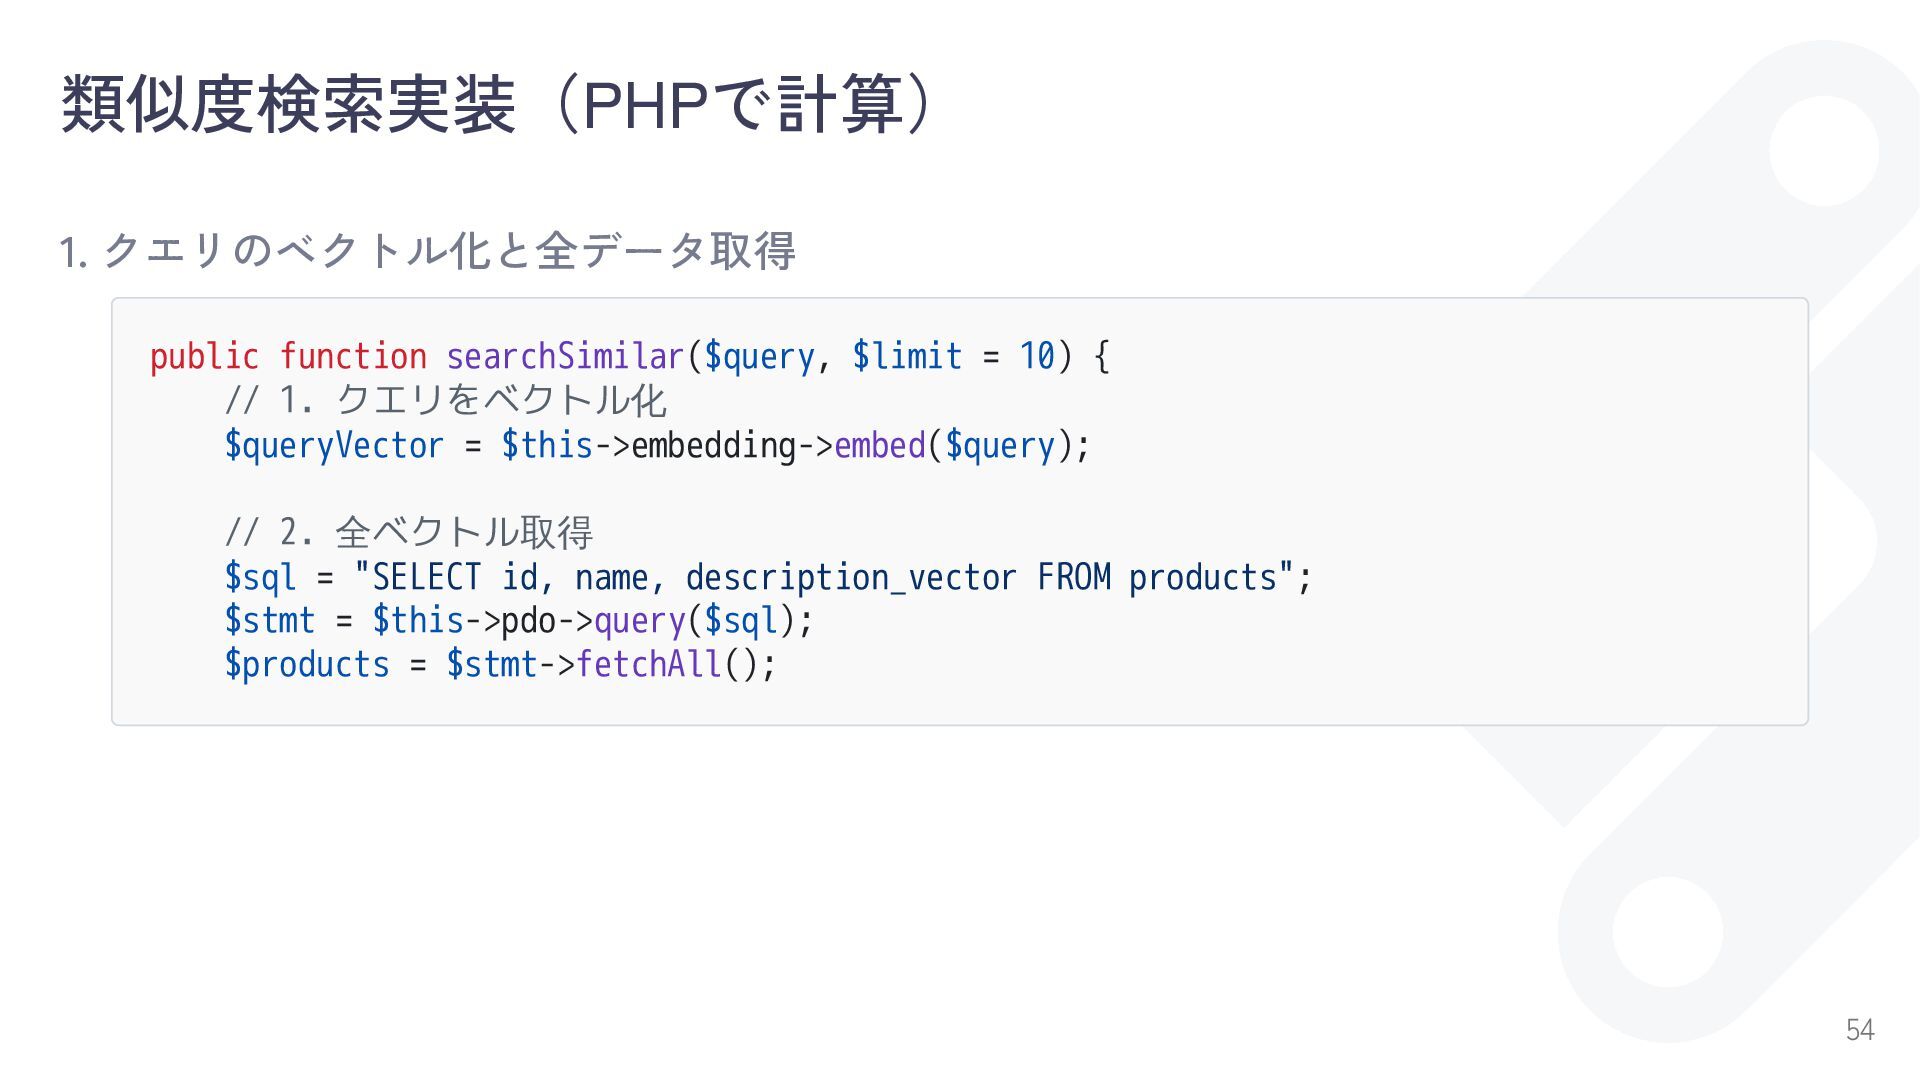
Task: Click 'FROM products' in the SQL string
Action: pyautogui.click(x=1157, y=577)
